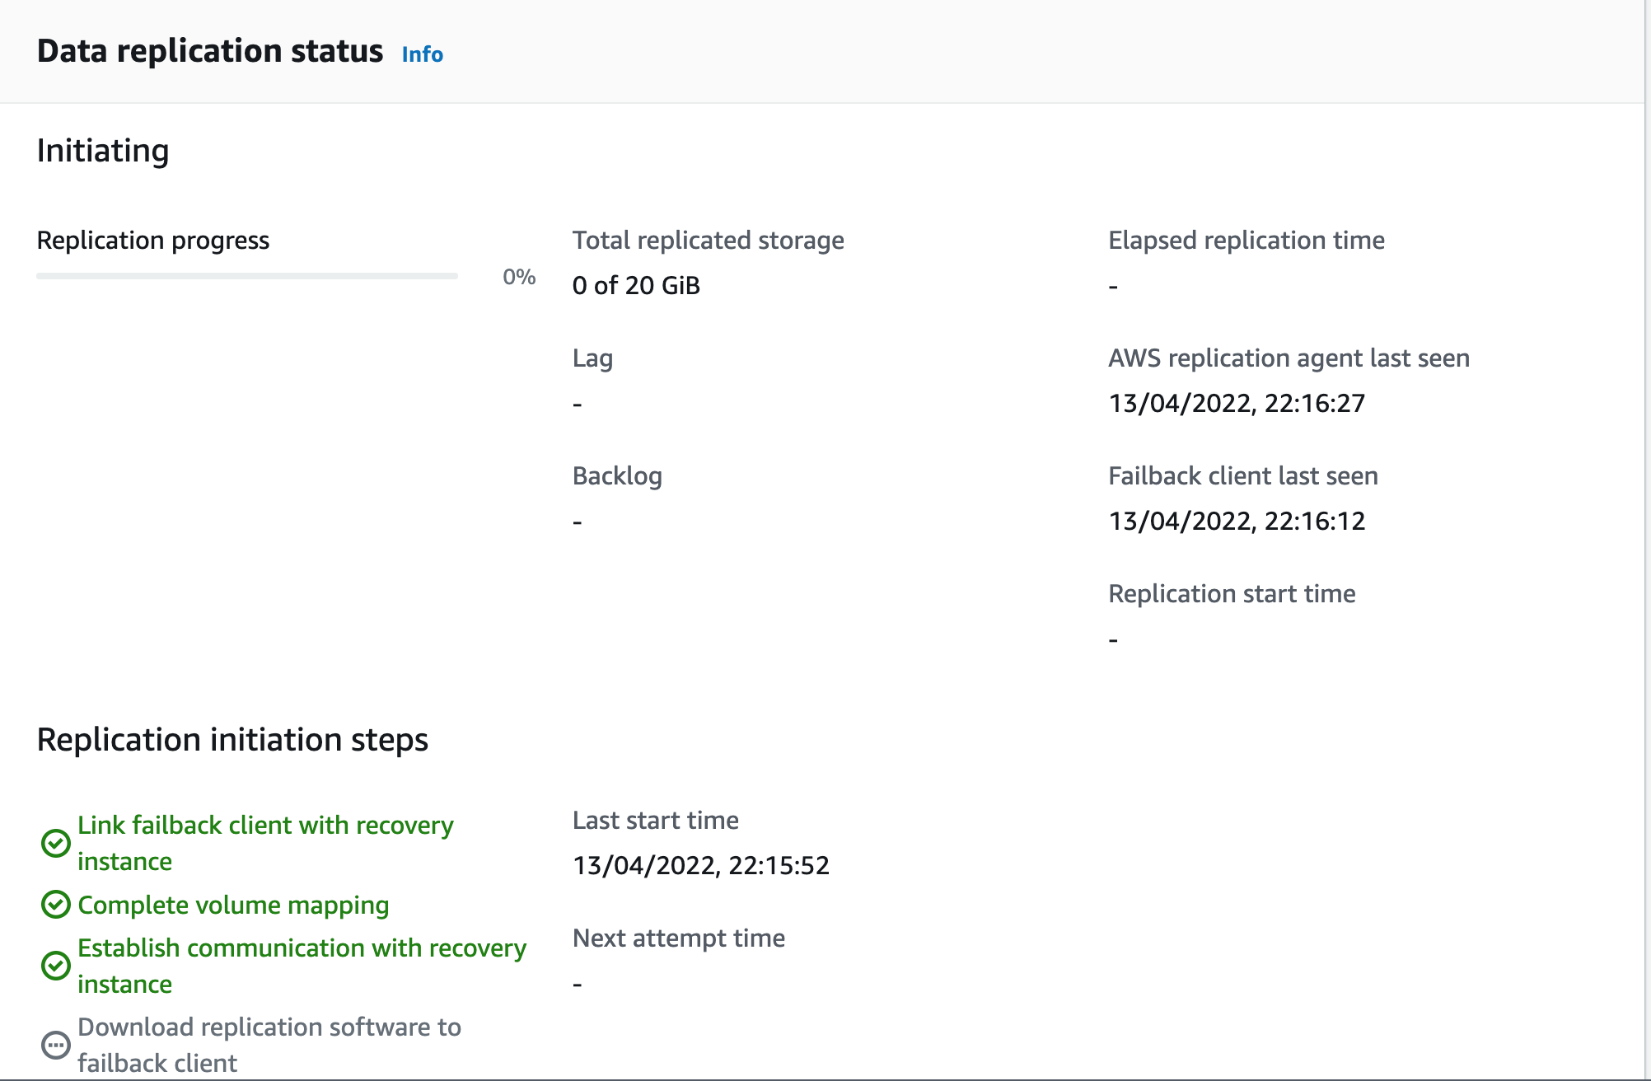Click the Backlog value placeholder
1651x1081 pixels.
click(577, 521)
